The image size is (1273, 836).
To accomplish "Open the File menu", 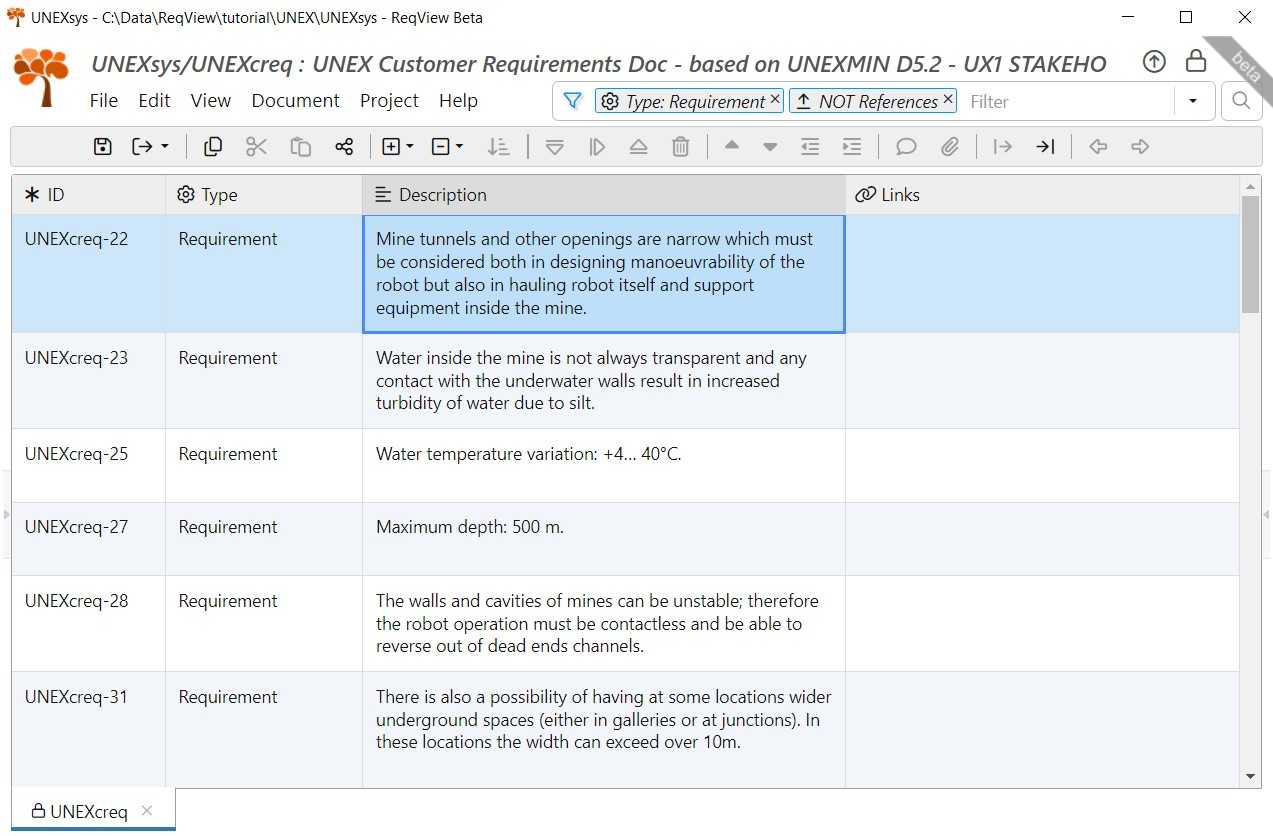I will click(104, 101).
